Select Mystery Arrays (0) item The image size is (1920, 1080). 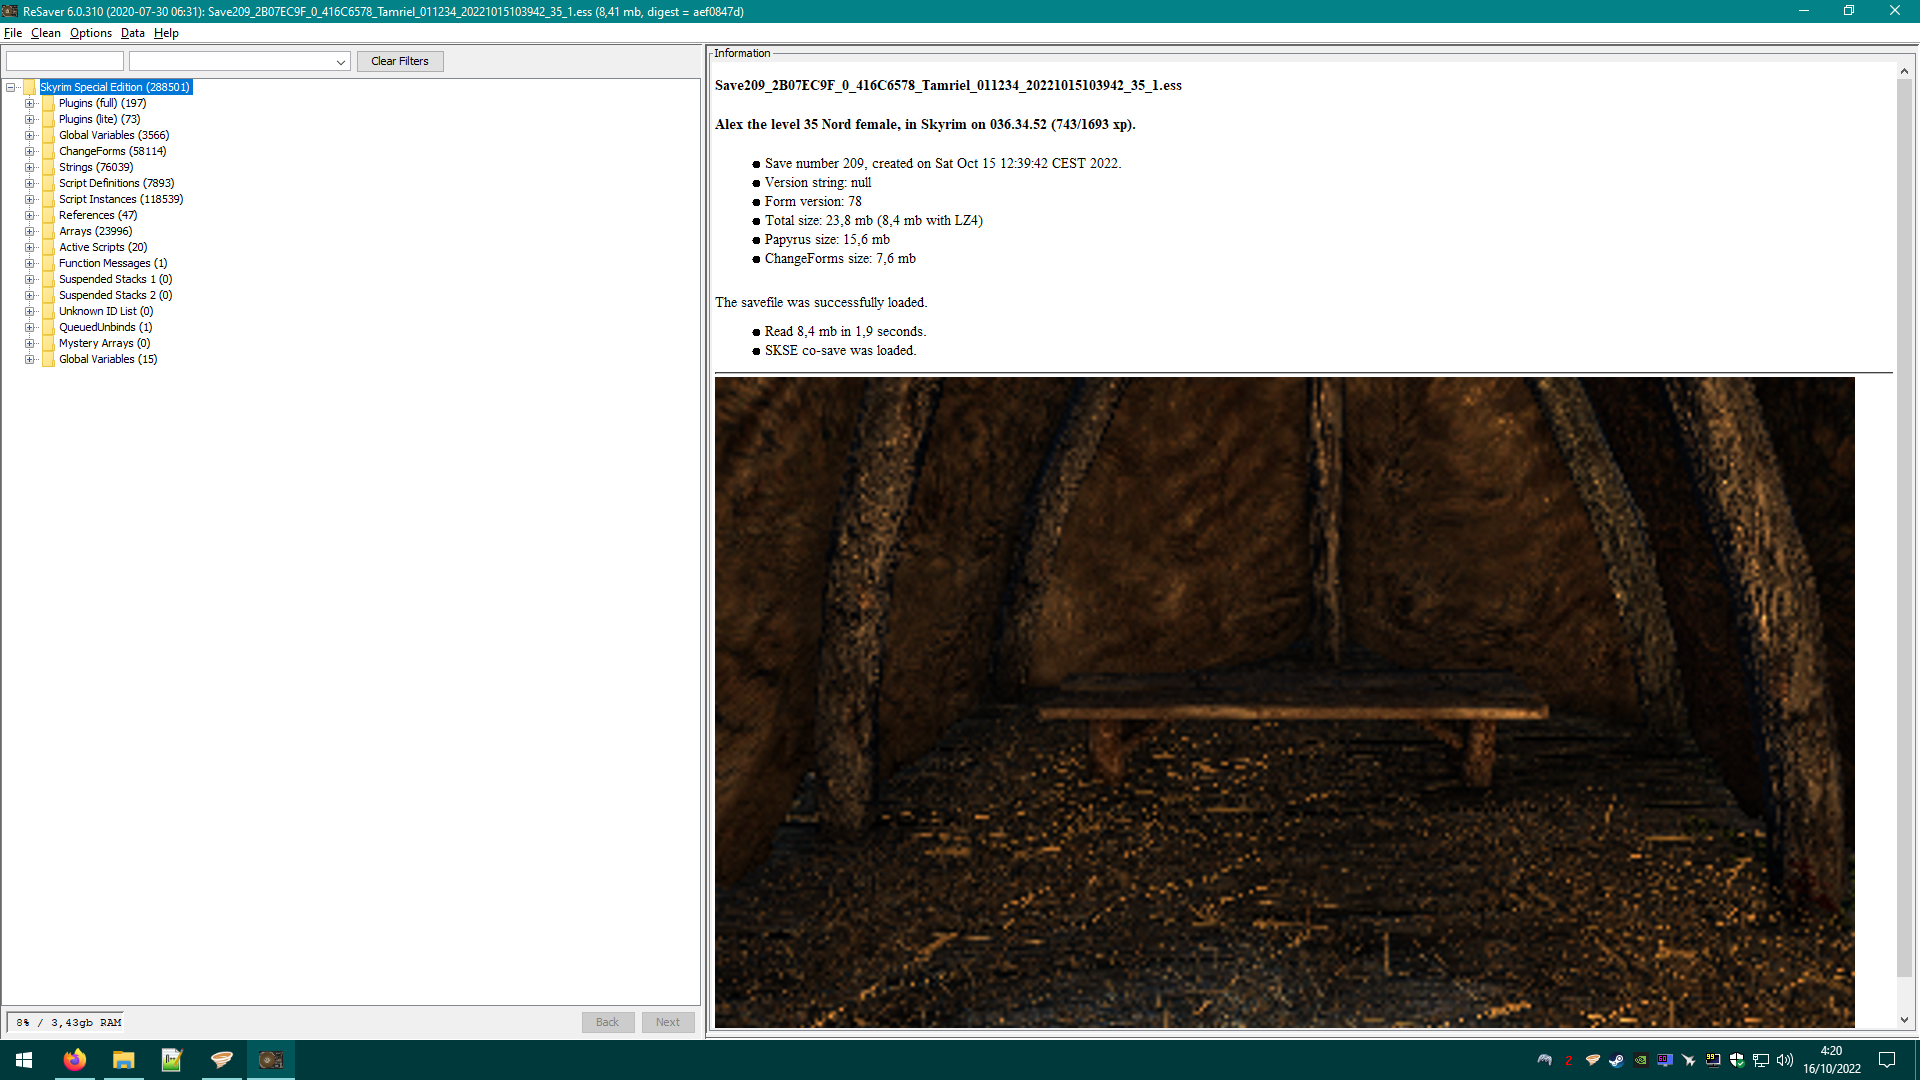tap(104, 343)
